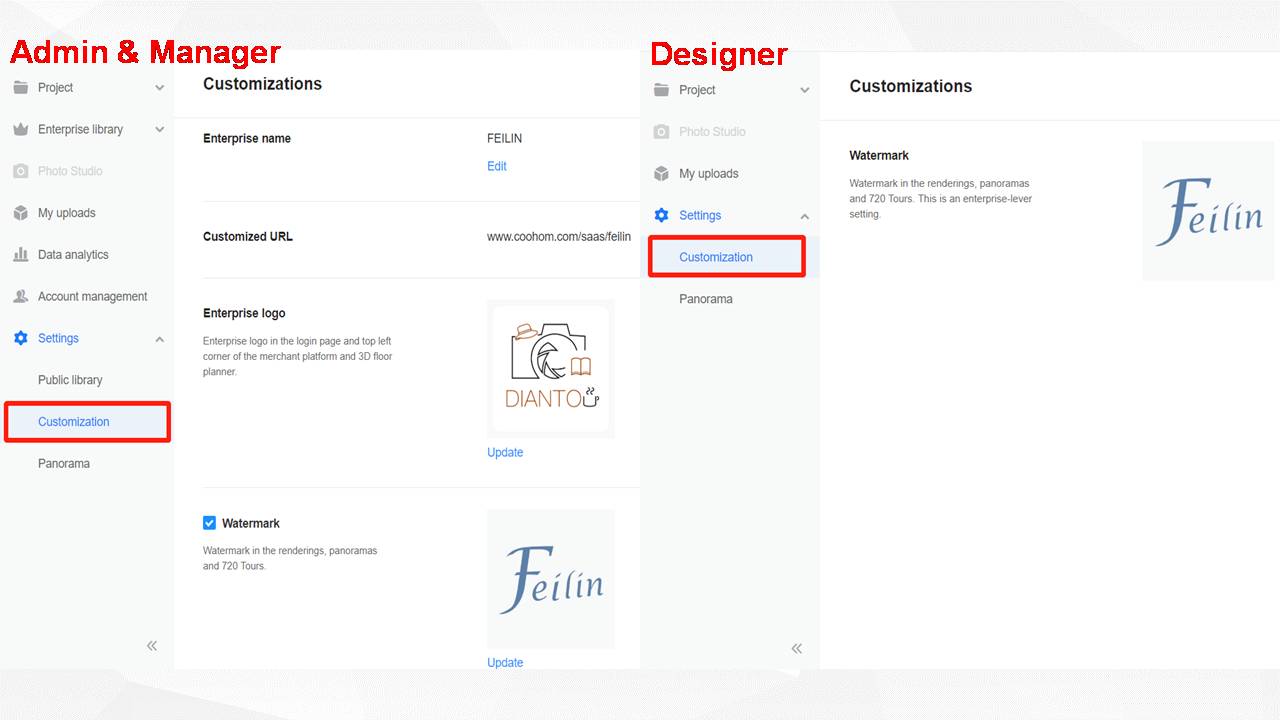Click the My uploads cube icon in Designer sidebar

click(661, 173)
